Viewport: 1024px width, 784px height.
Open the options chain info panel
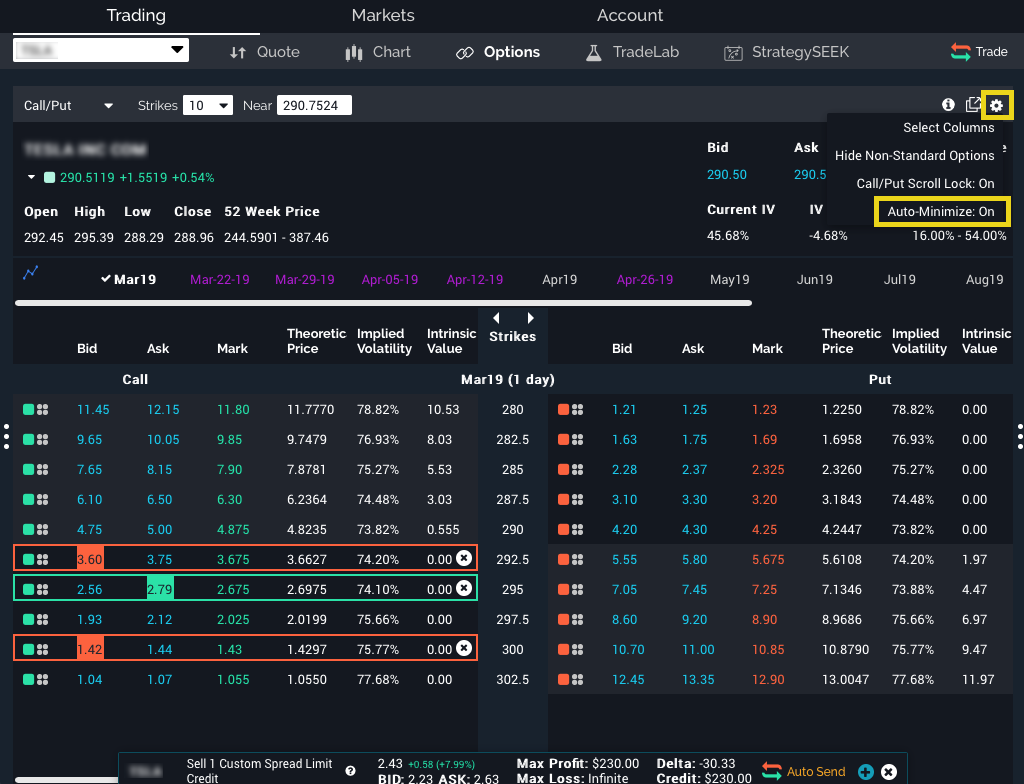pos(948,104)
